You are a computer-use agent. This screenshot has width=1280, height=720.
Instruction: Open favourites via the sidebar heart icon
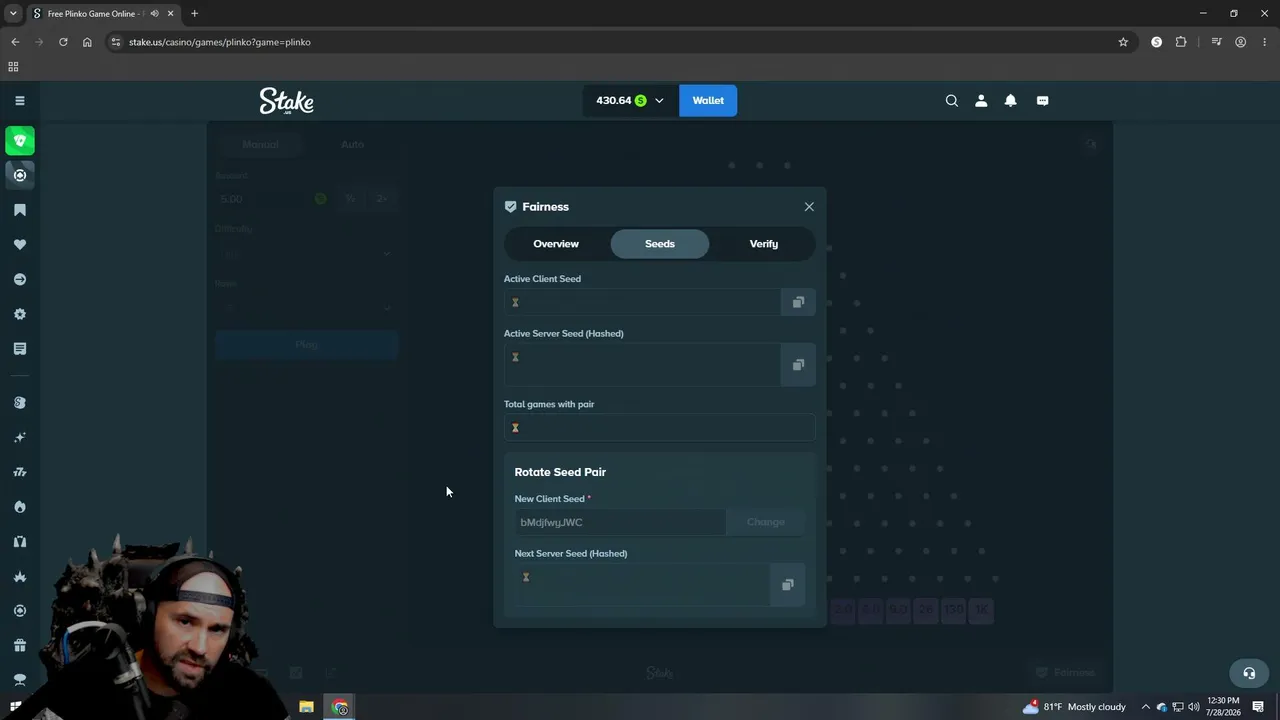coord(20,245)
